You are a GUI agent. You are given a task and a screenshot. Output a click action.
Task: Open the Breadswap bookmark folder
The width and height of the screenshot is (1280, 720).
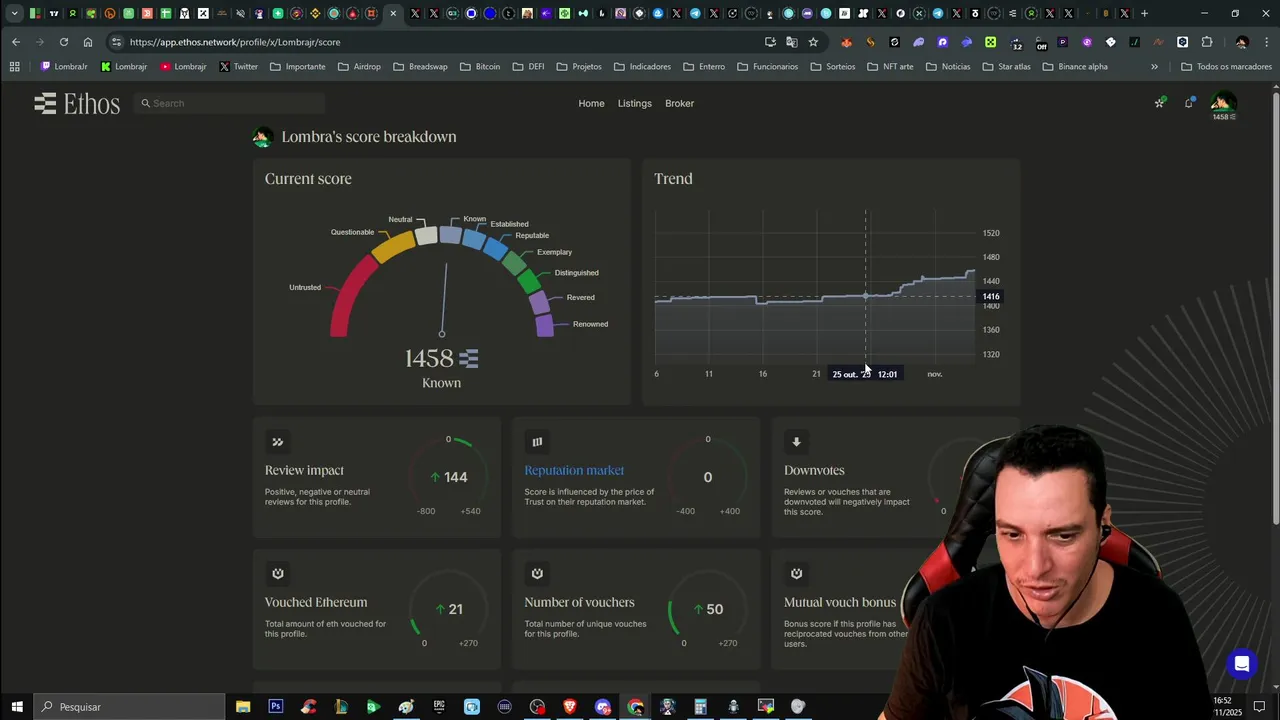[x=420, y=67]
